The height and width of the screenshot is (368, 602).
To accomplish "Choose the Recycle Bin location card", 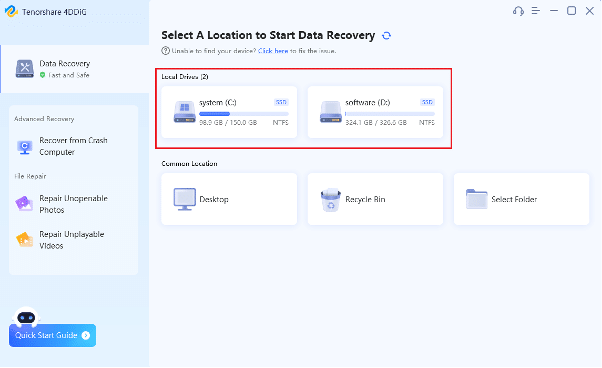I will coord(375,199).
